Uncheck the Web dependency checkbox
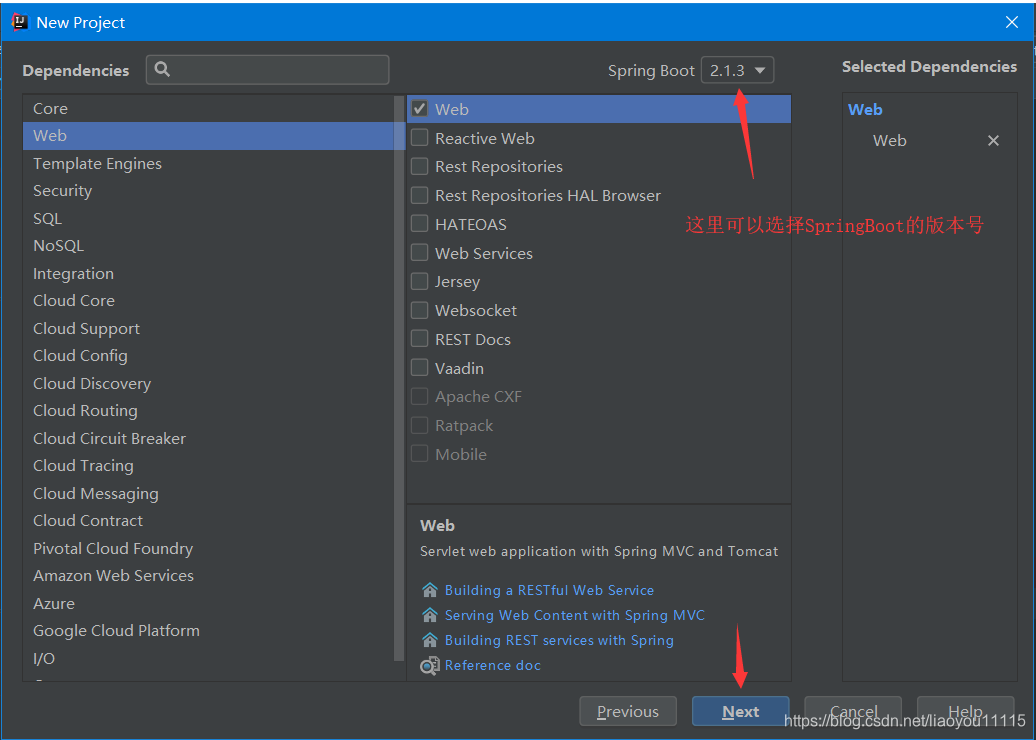The width and height of the screenshot is (1036, 740). click(420, 109)
